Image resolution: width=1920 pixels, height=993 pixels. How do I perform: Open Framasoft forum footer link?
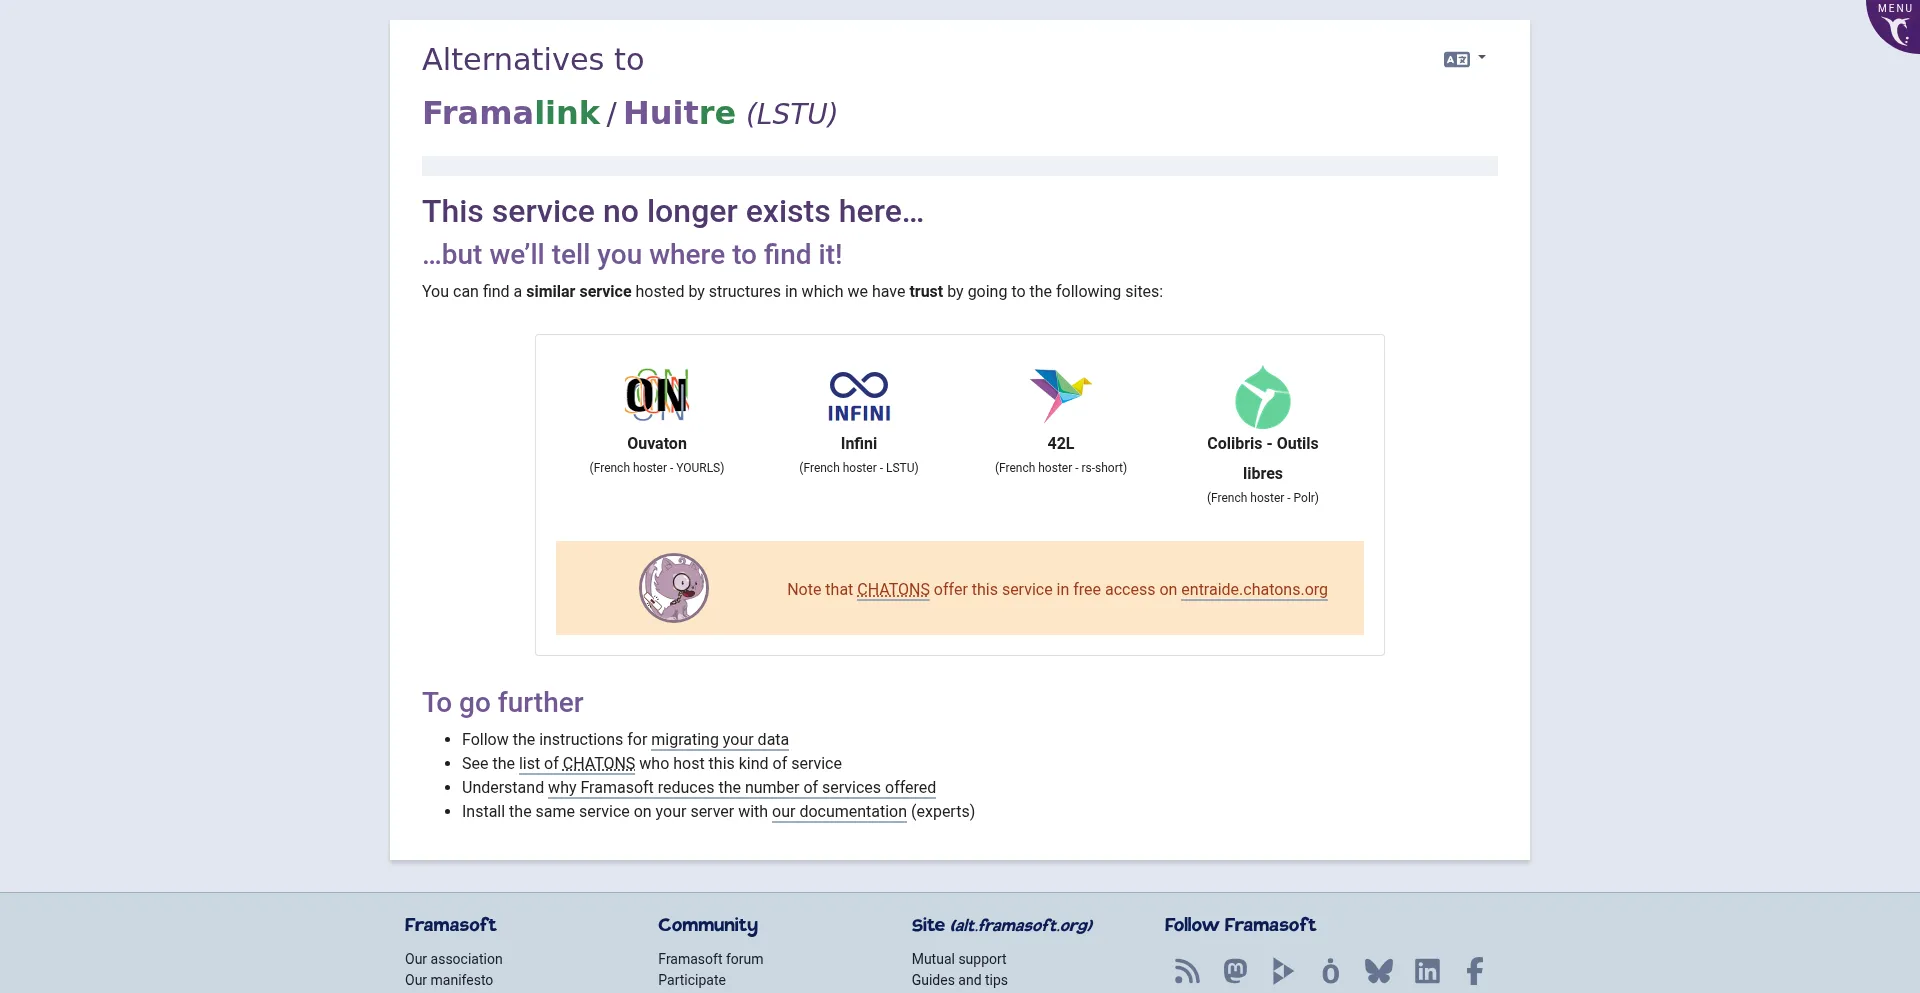pyautogui.click(x=711, y=959)
